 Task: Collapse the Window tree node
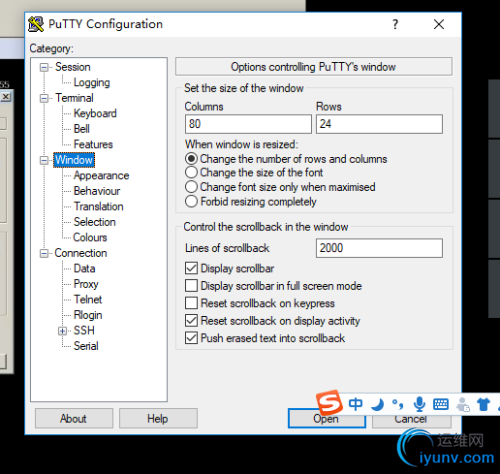(x=44, y=160)
